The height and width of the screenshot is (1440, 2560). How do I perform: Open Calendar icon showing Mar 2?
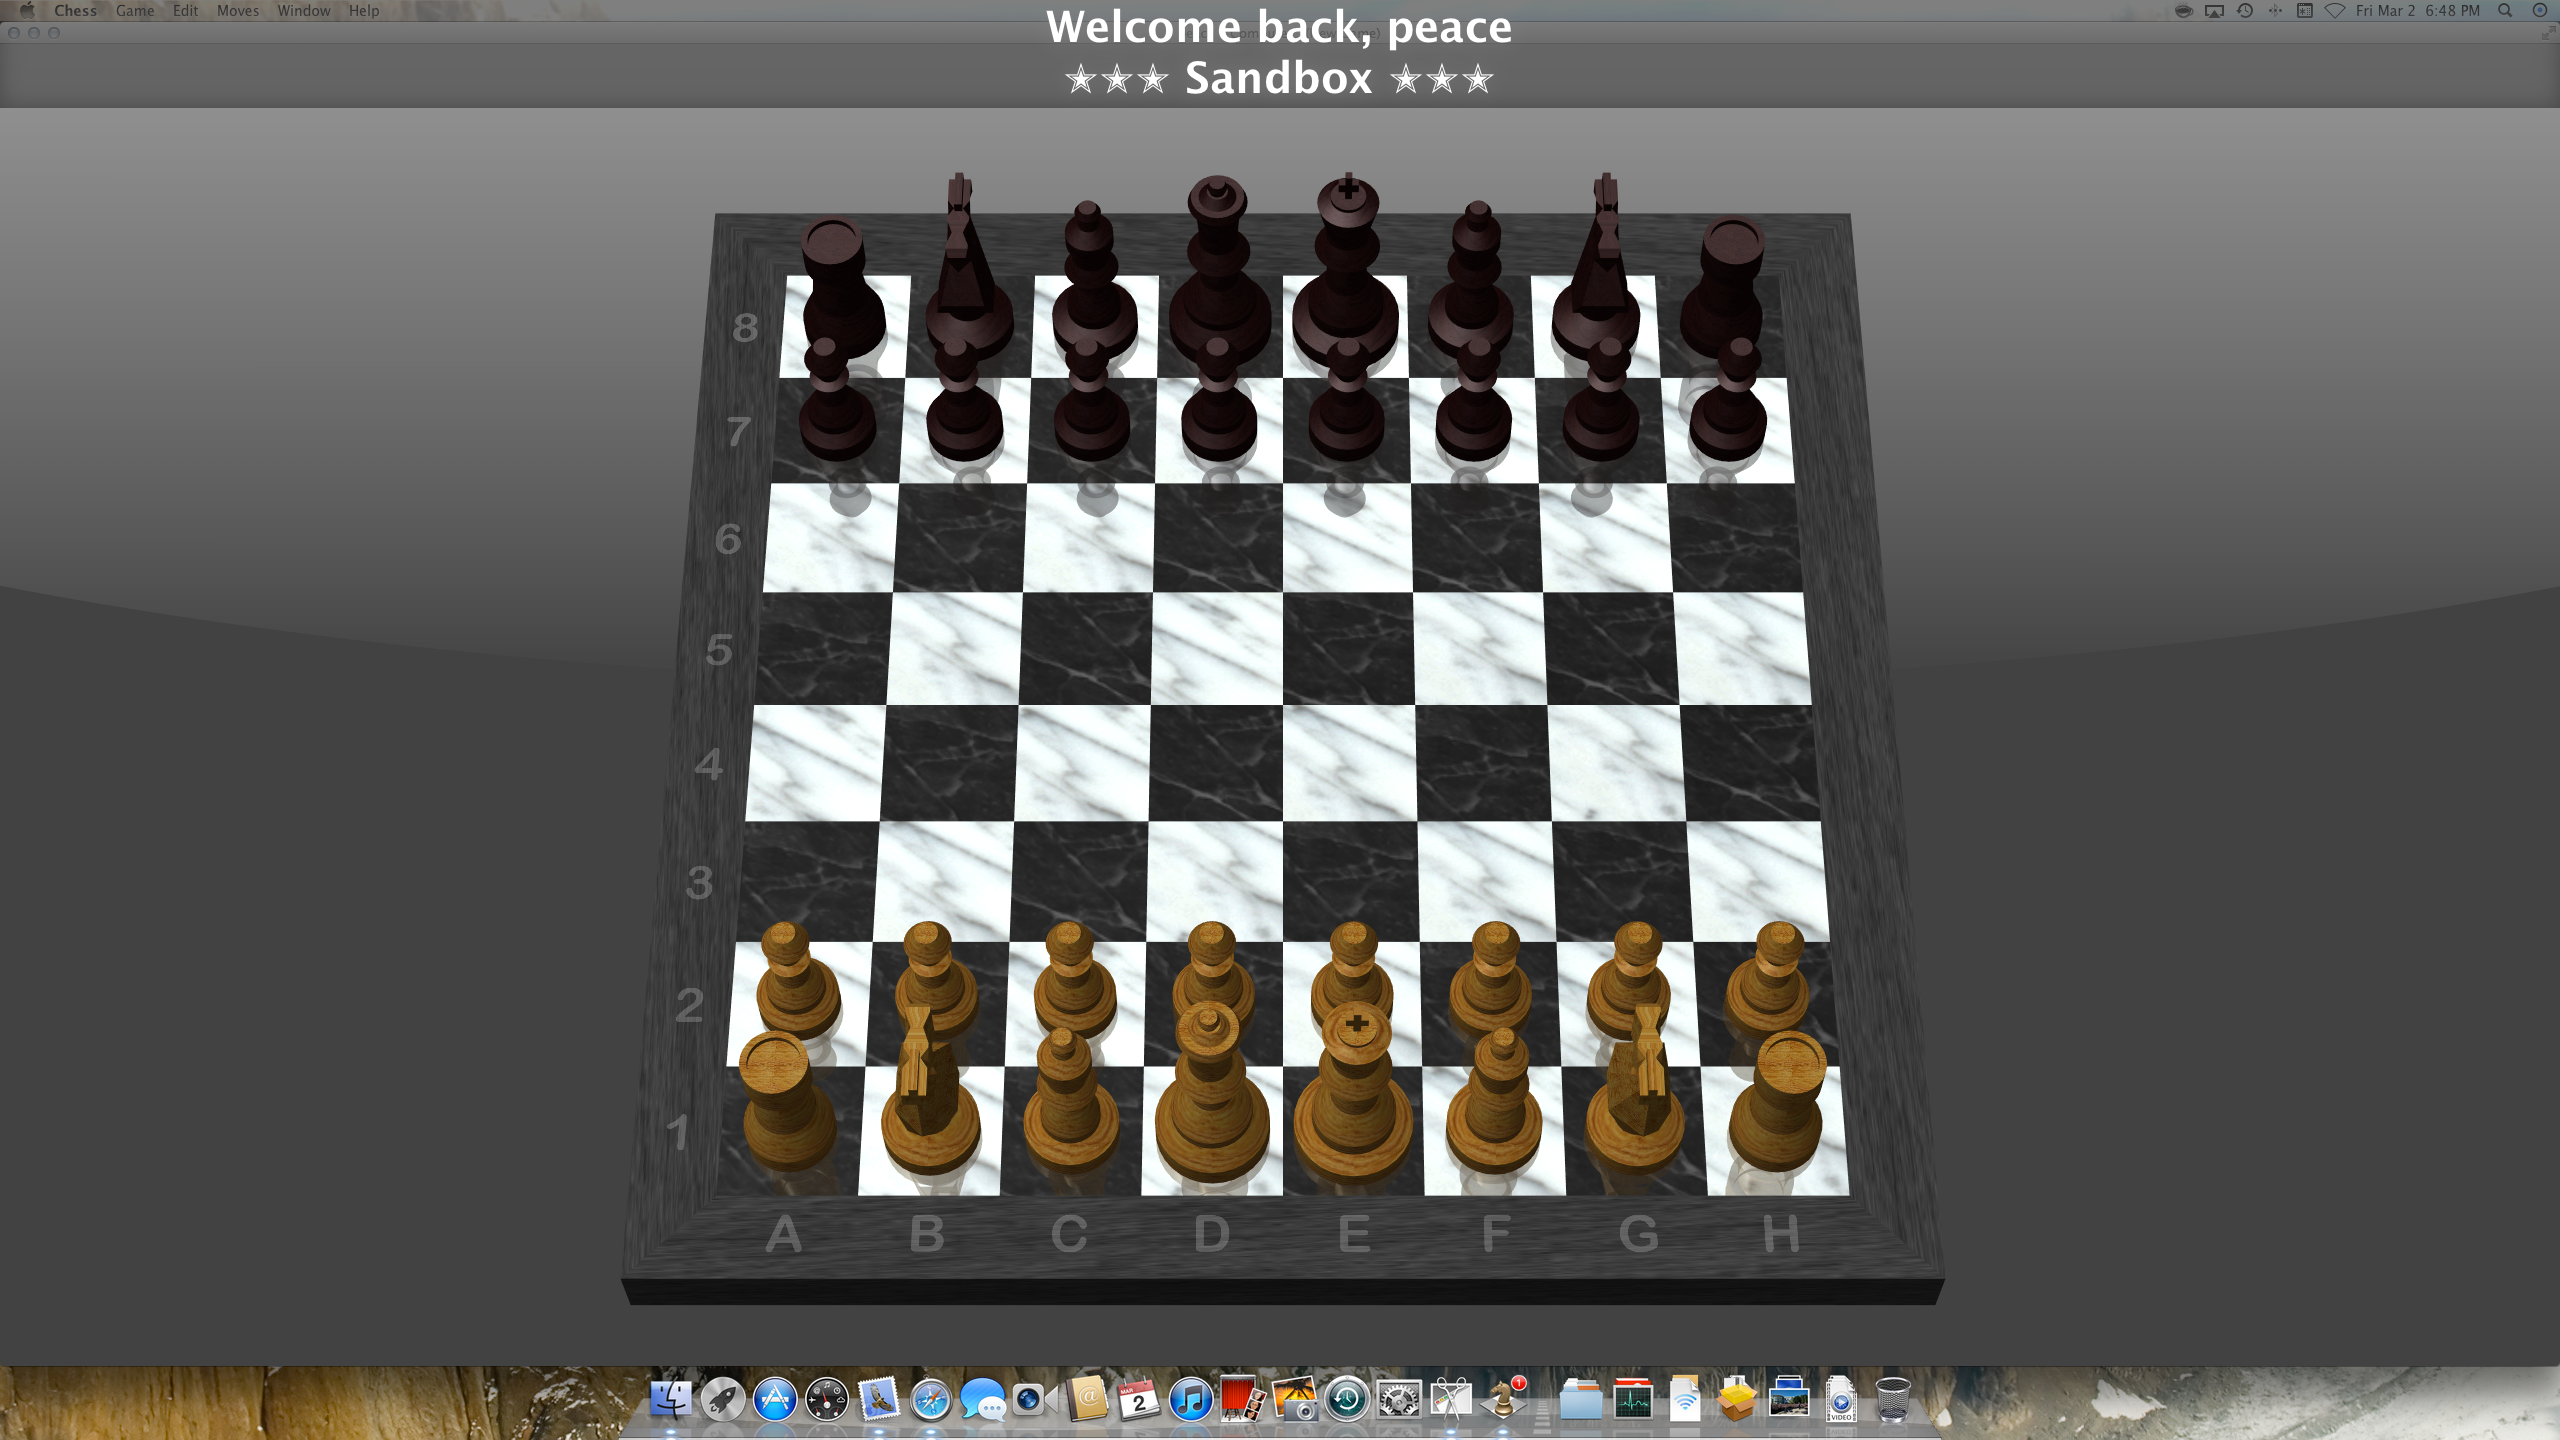pos(1139,1399)
